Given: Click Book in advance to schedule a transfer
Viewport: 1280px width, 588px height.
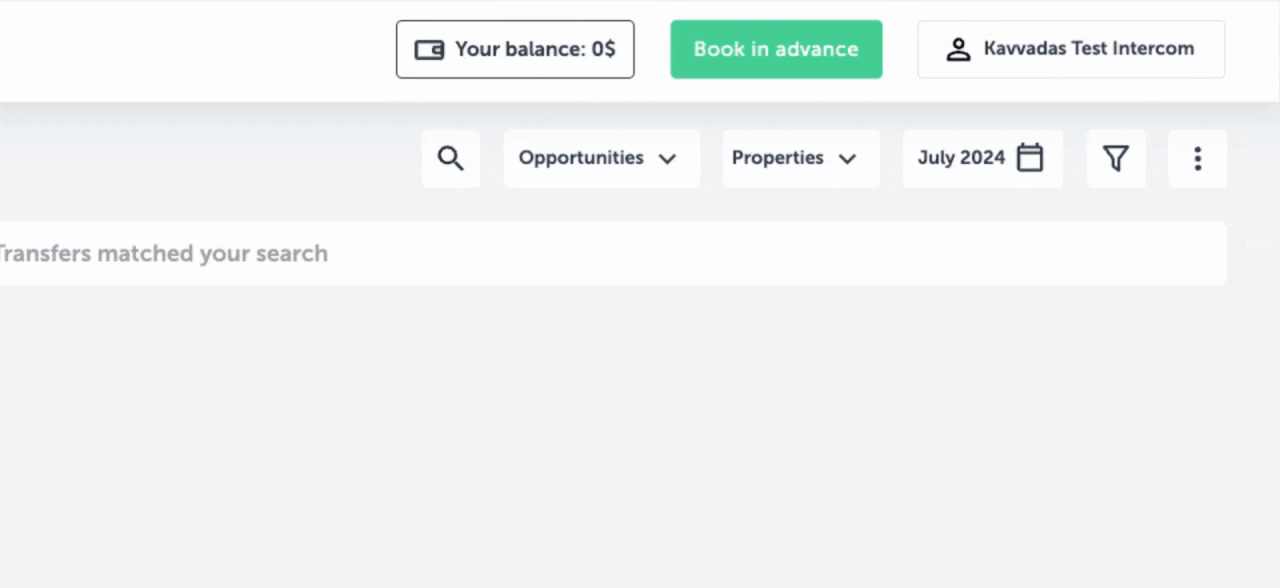Looking at the screenshot, I should click(x=776, y=49).
